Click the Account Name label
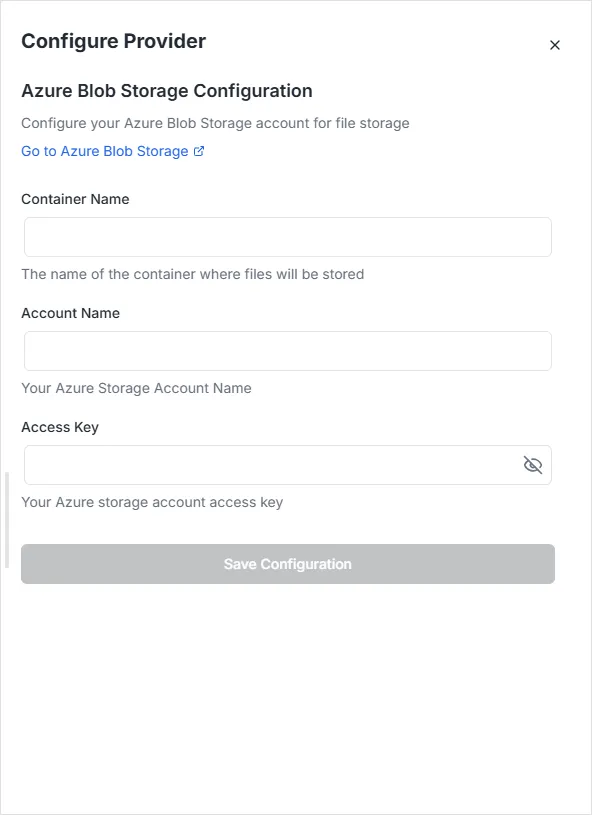This screenshot has height=815, width=592. click(x=70, y=313)
